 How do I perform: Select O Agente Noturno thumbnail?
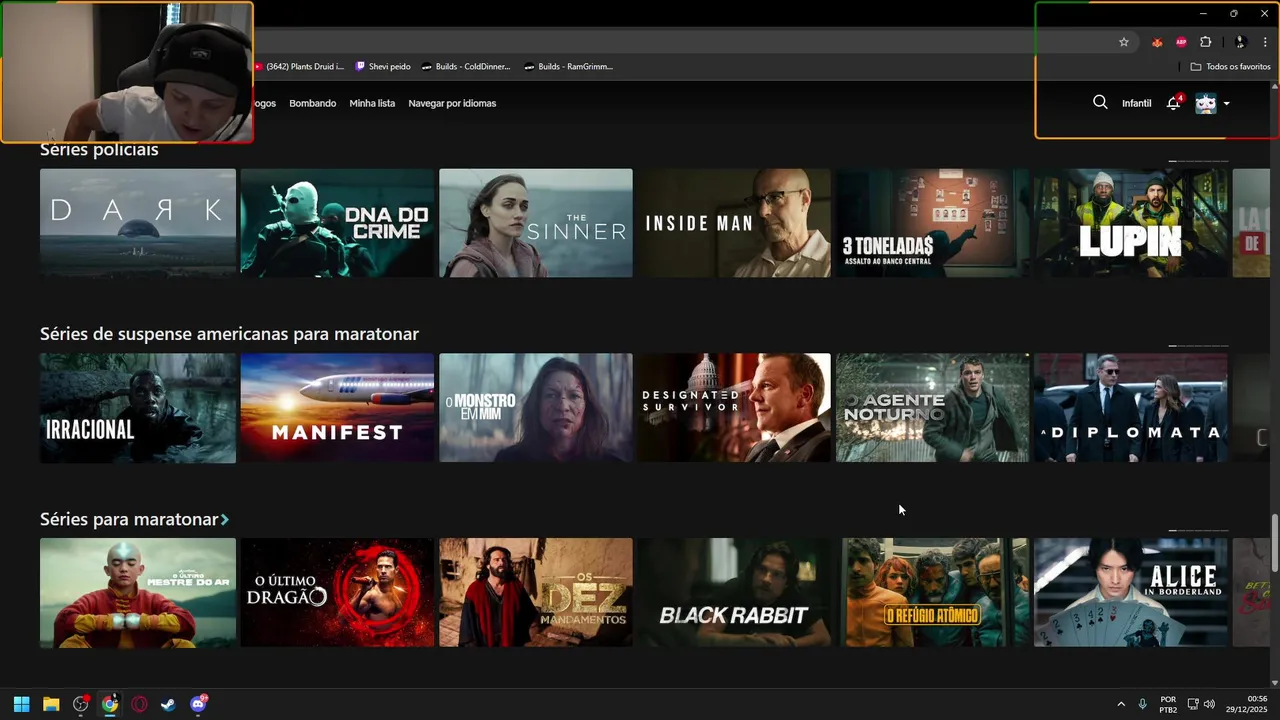click(x=932, y=408)
